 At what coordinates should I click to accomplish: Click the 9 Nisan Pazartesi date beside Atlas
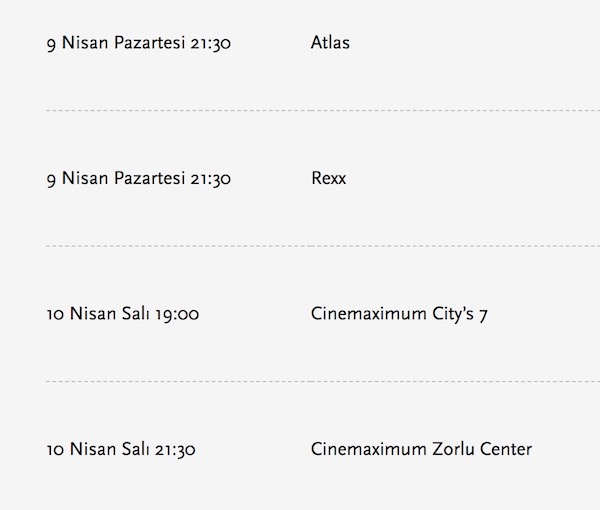(x=115, y=43)
